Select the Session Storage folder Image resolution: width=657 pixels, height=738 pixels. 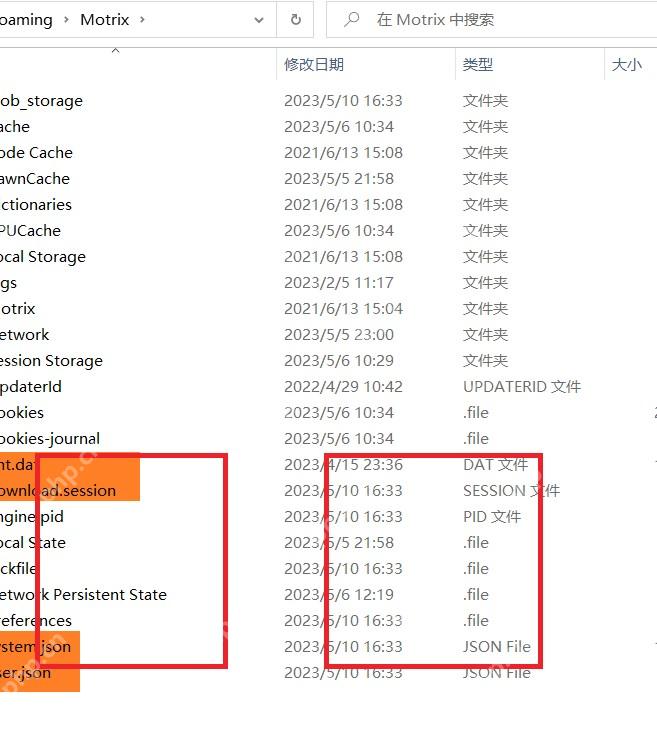[x=51, y=361]
